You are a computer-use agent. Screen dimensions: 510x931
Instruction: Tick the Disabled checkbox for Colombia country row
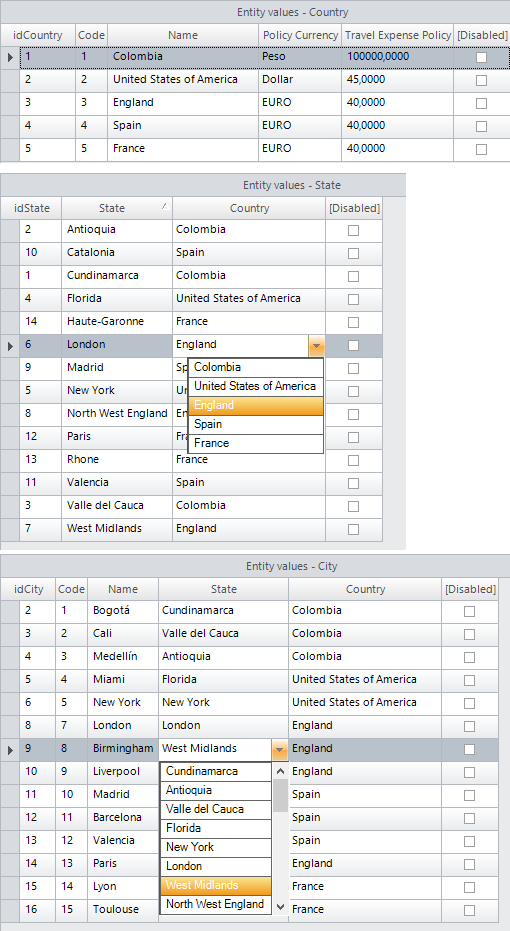click(482, 58)
